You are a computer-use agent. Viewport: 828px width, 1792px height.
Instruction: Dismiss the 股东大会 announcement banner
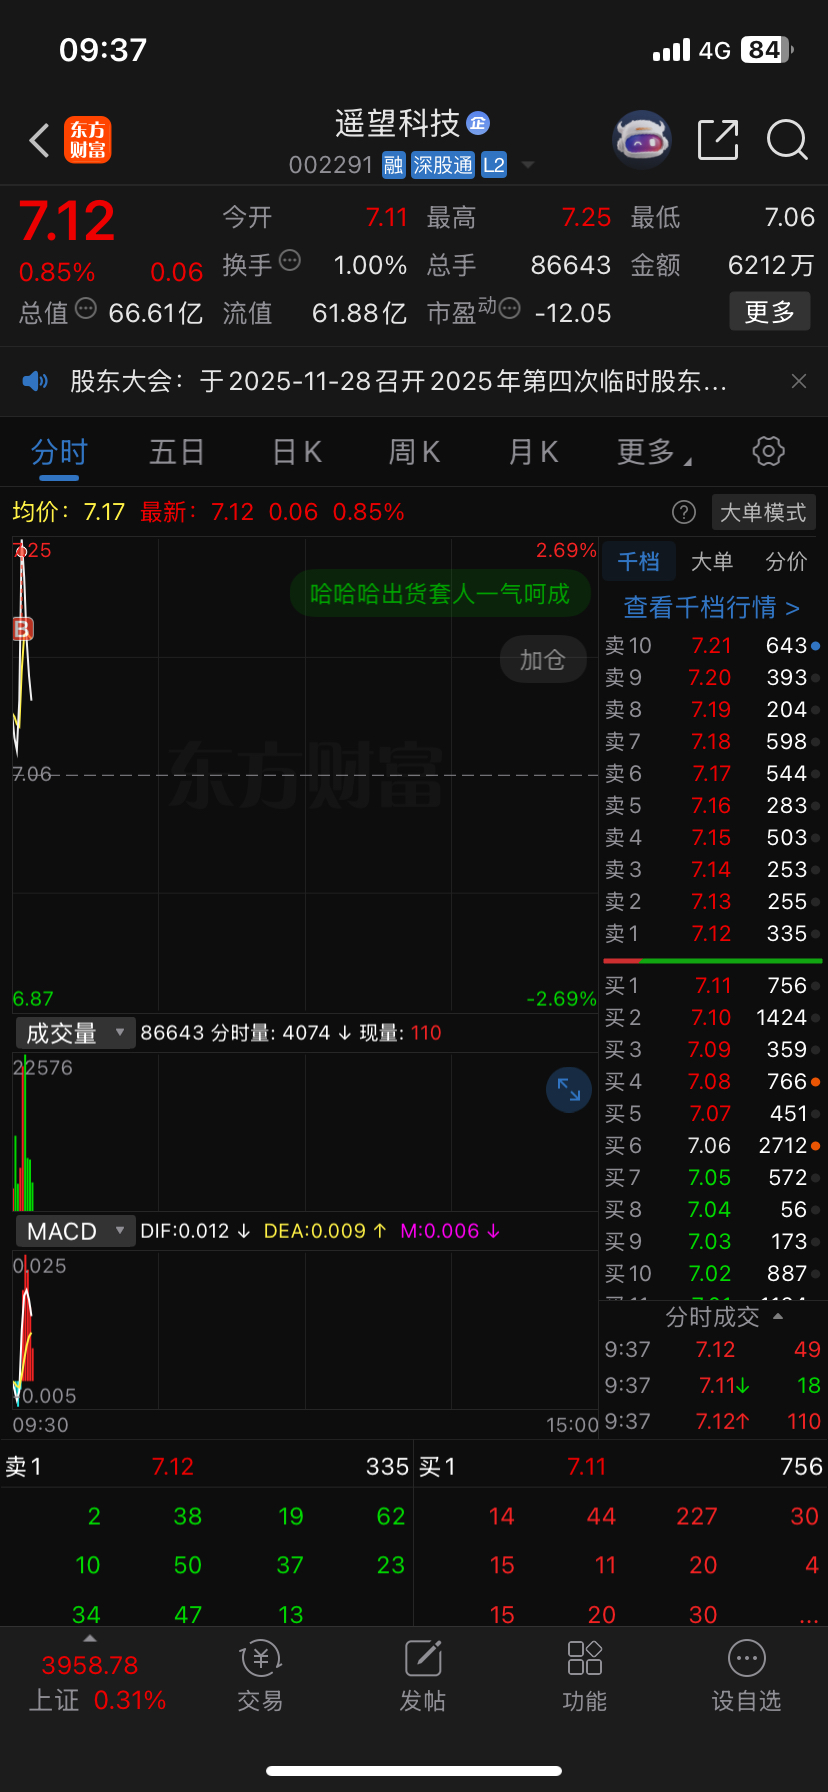pyautogui.click(x=799, y=381)
